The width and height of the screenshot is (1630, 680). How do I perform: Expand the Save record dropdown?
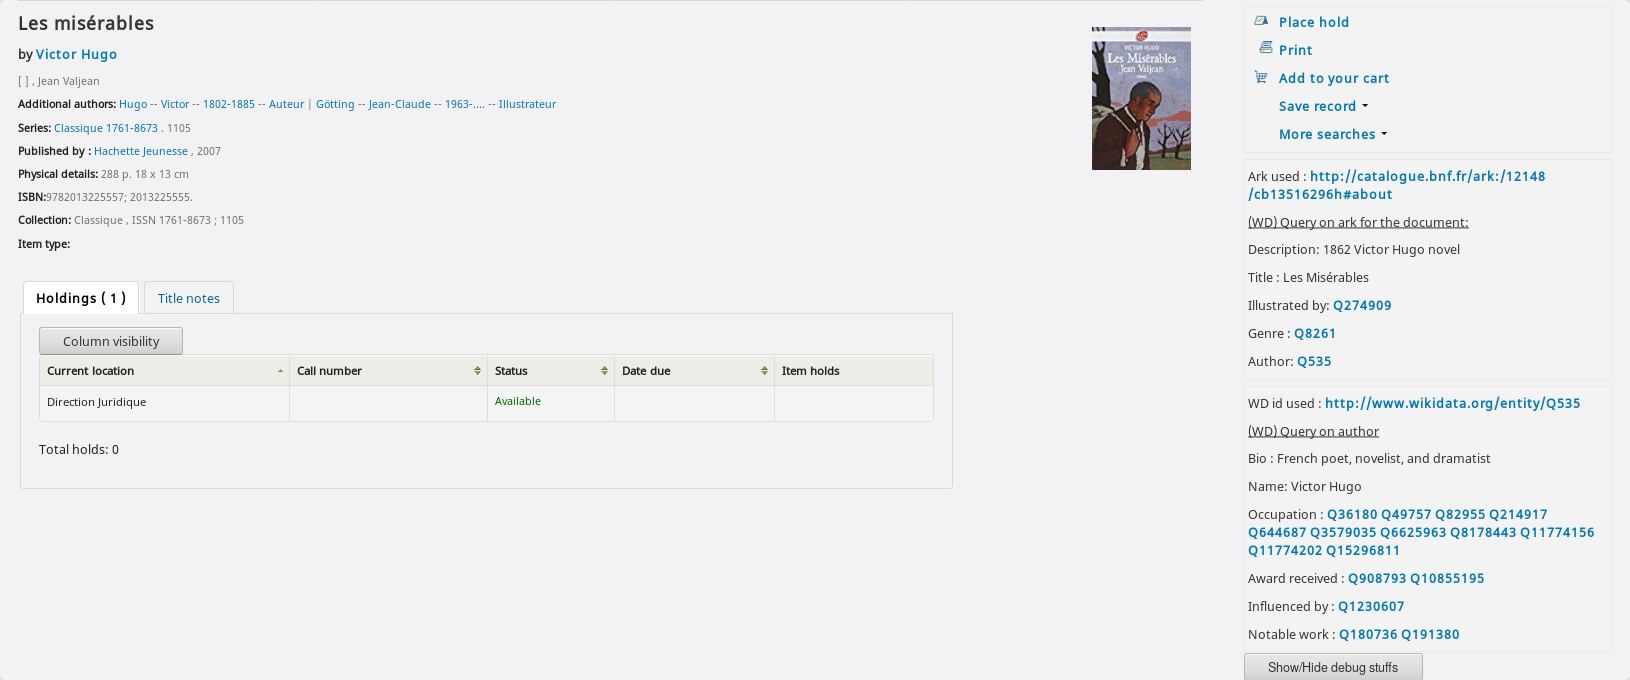coord(1322,106)
